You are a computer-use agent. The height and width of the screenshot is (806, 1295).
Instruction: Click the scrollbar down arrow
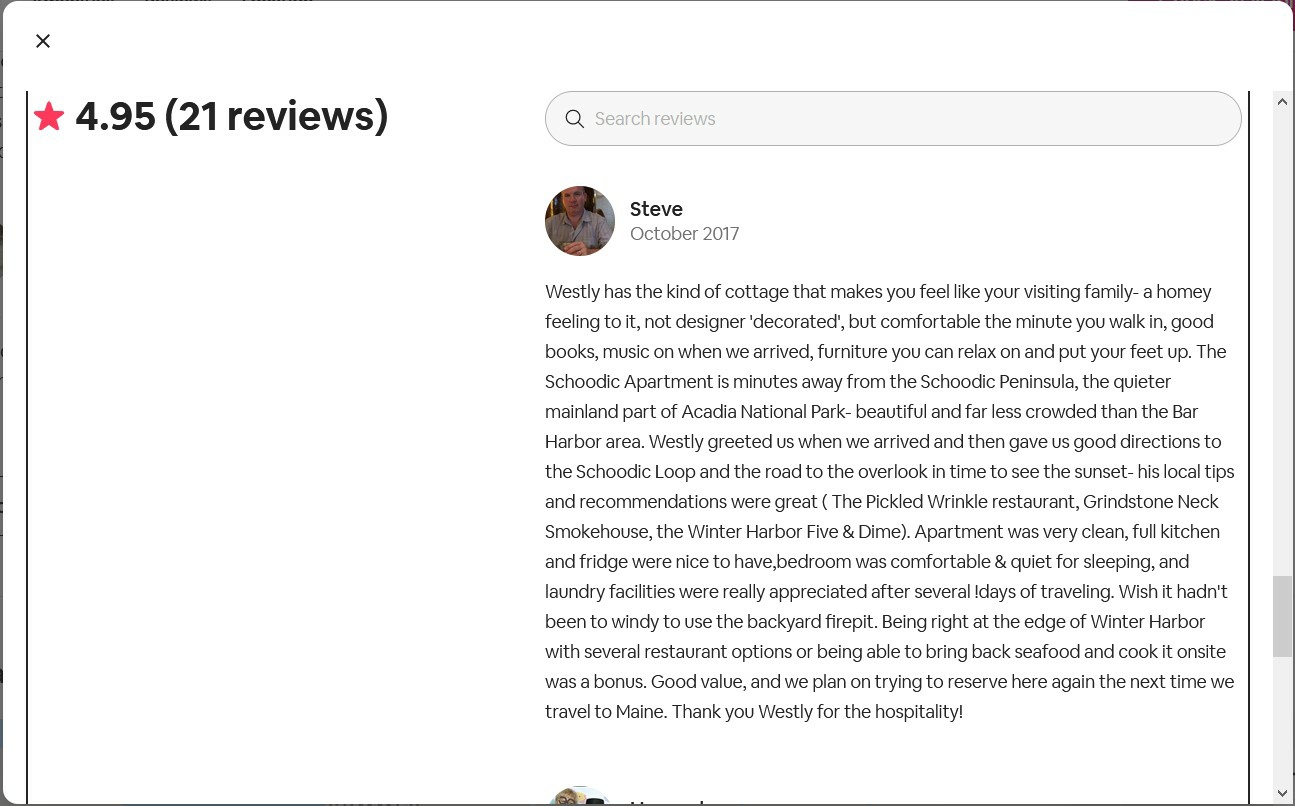pos(1282,793)
